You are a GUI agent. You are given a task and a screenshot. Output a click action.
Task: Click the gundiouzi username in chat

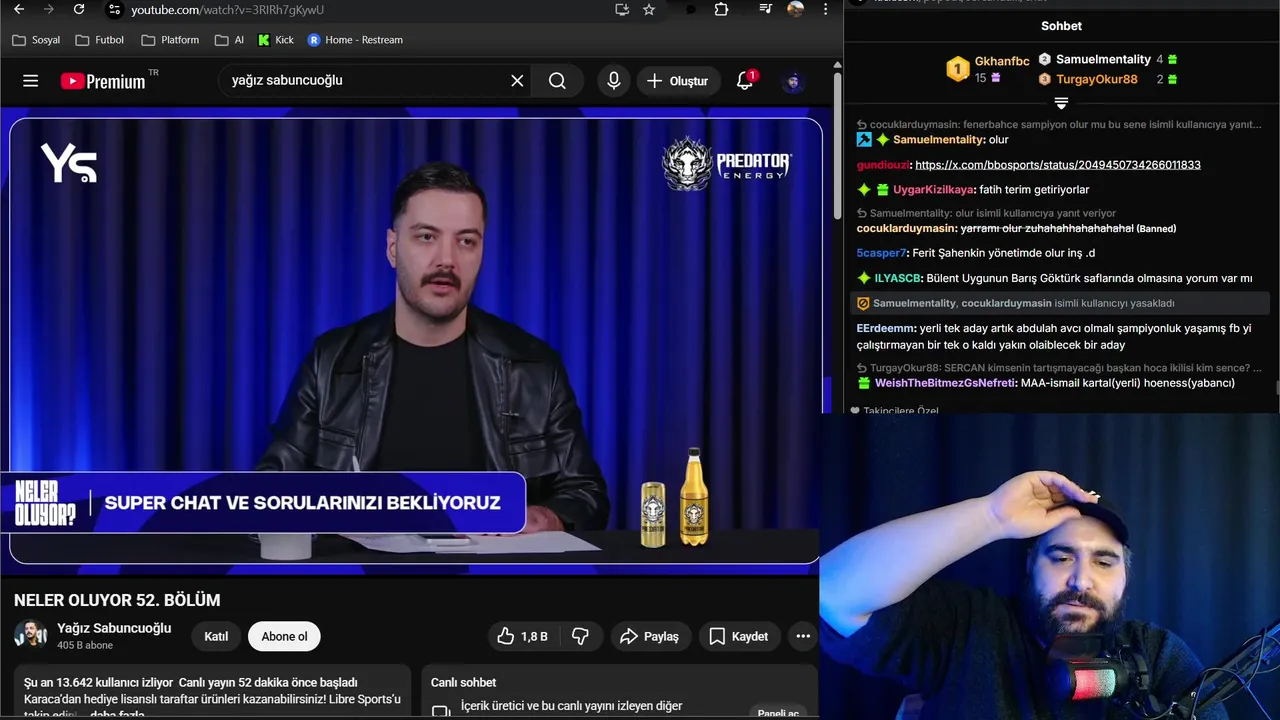[x=883, y=165]
